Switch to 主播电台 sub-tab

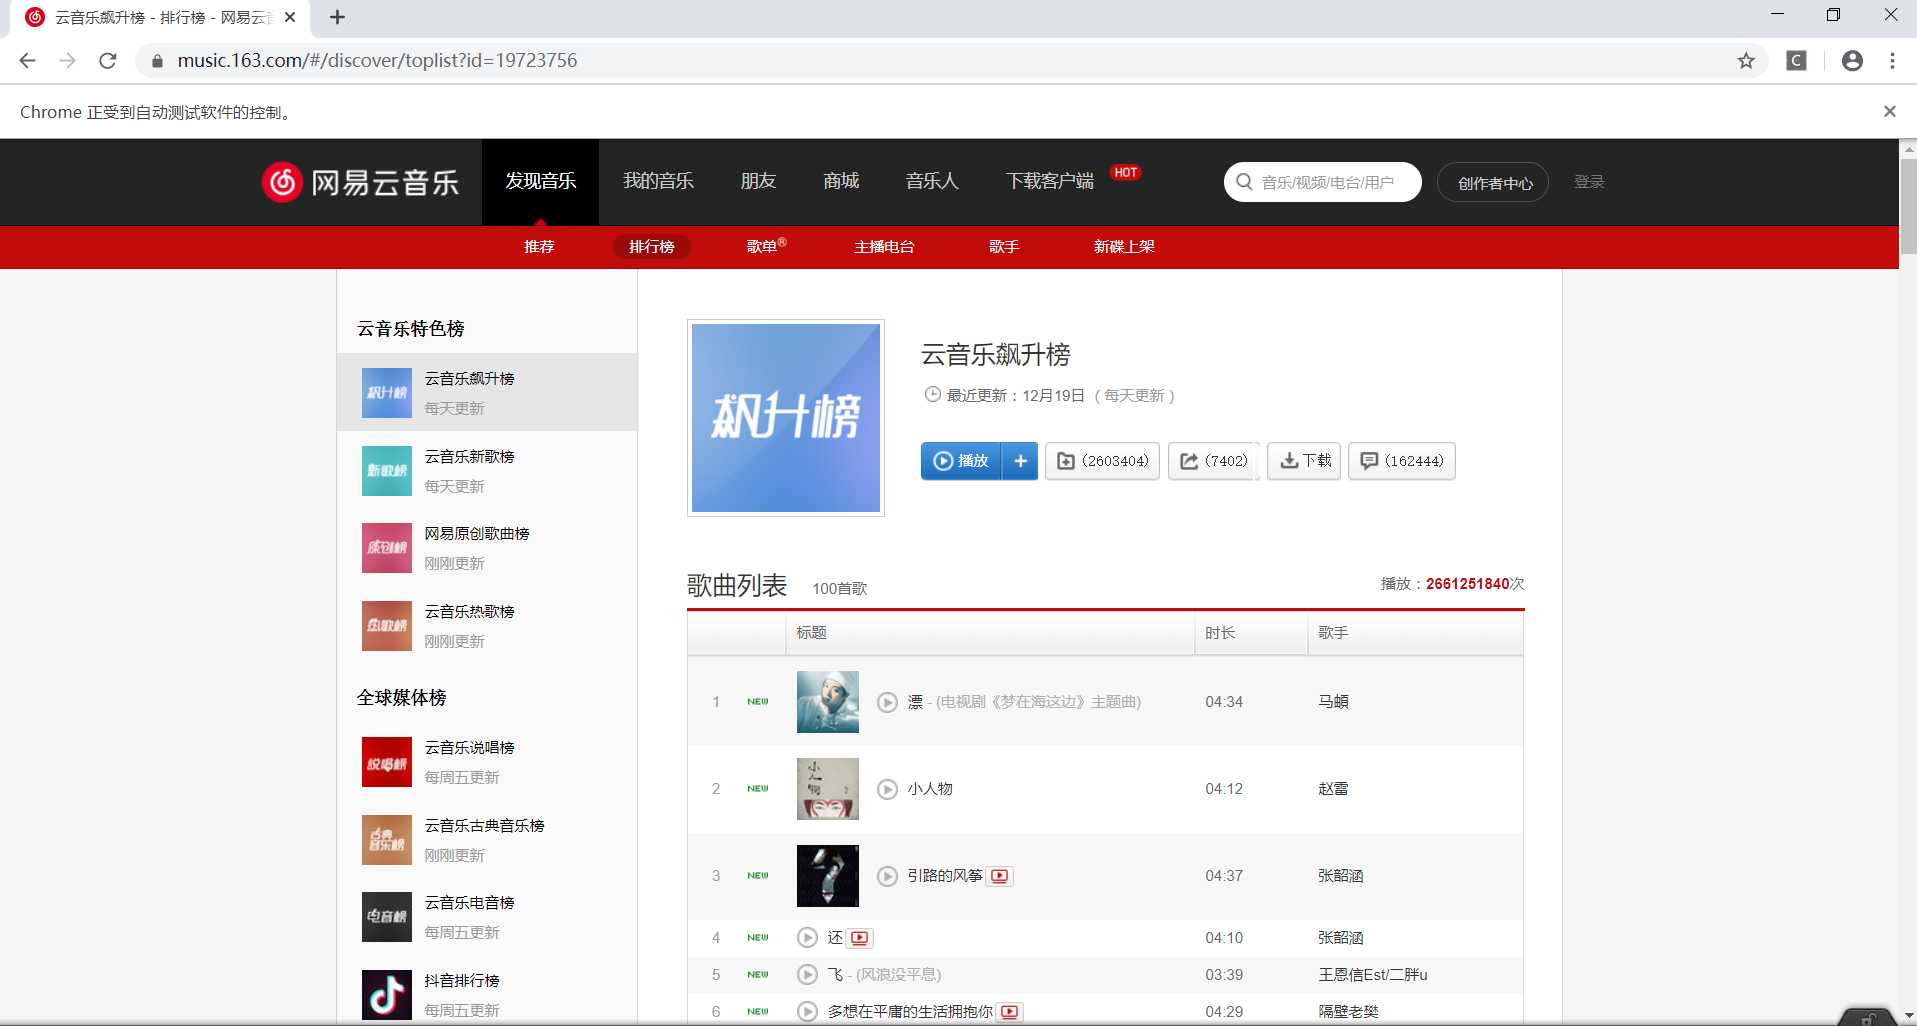pos(884,247)
